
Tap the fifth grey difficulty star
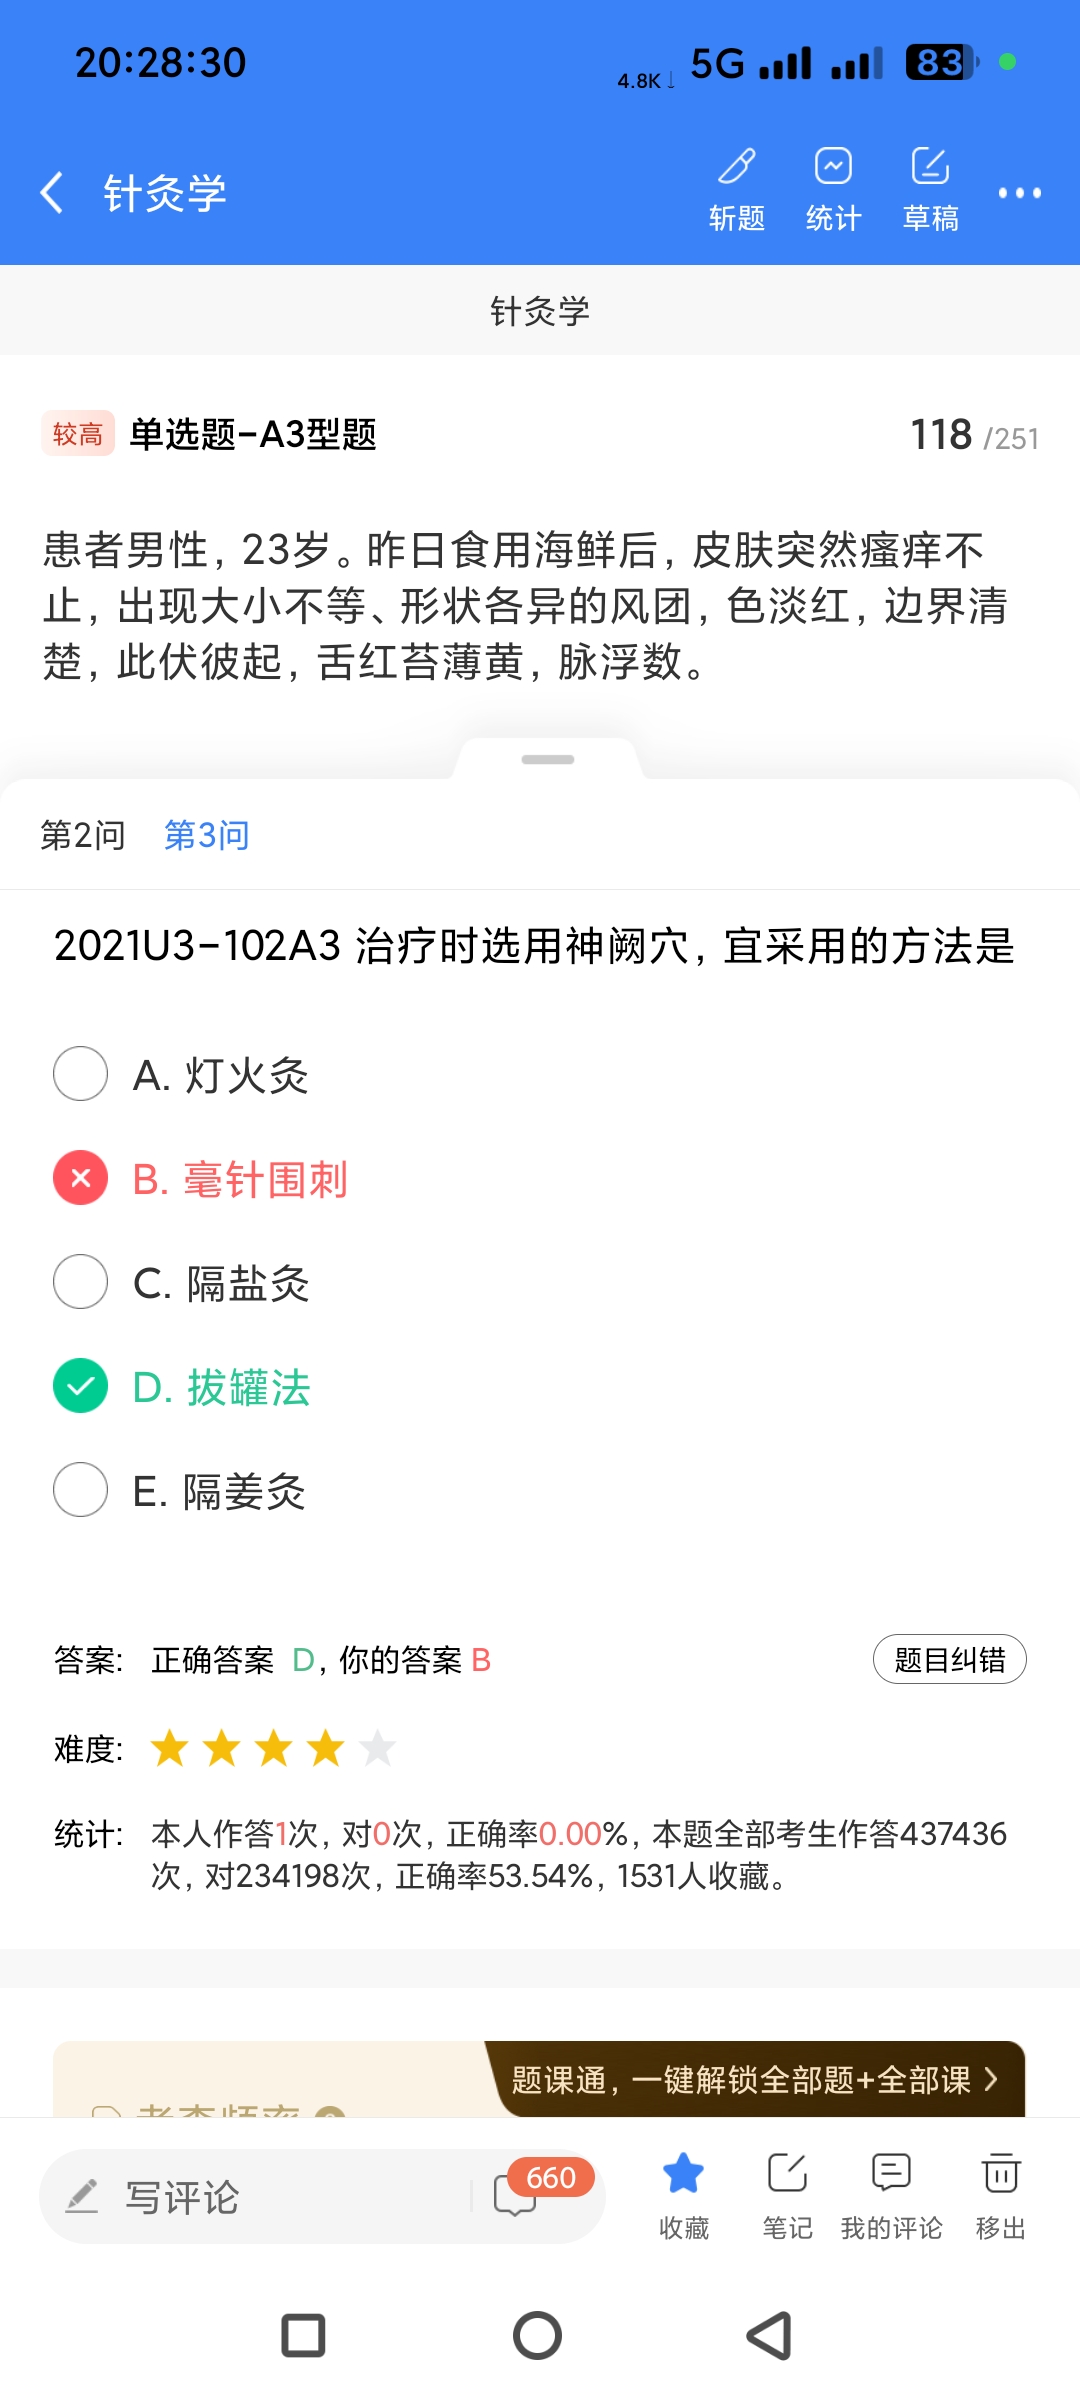377,1748
